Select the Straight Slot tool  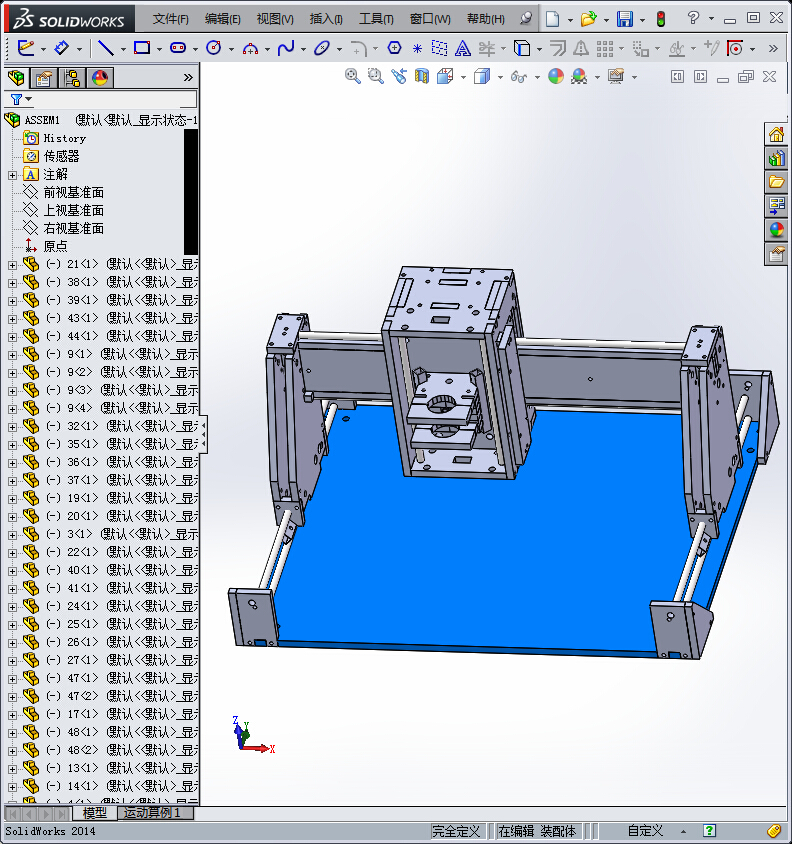tap(178, 48)
